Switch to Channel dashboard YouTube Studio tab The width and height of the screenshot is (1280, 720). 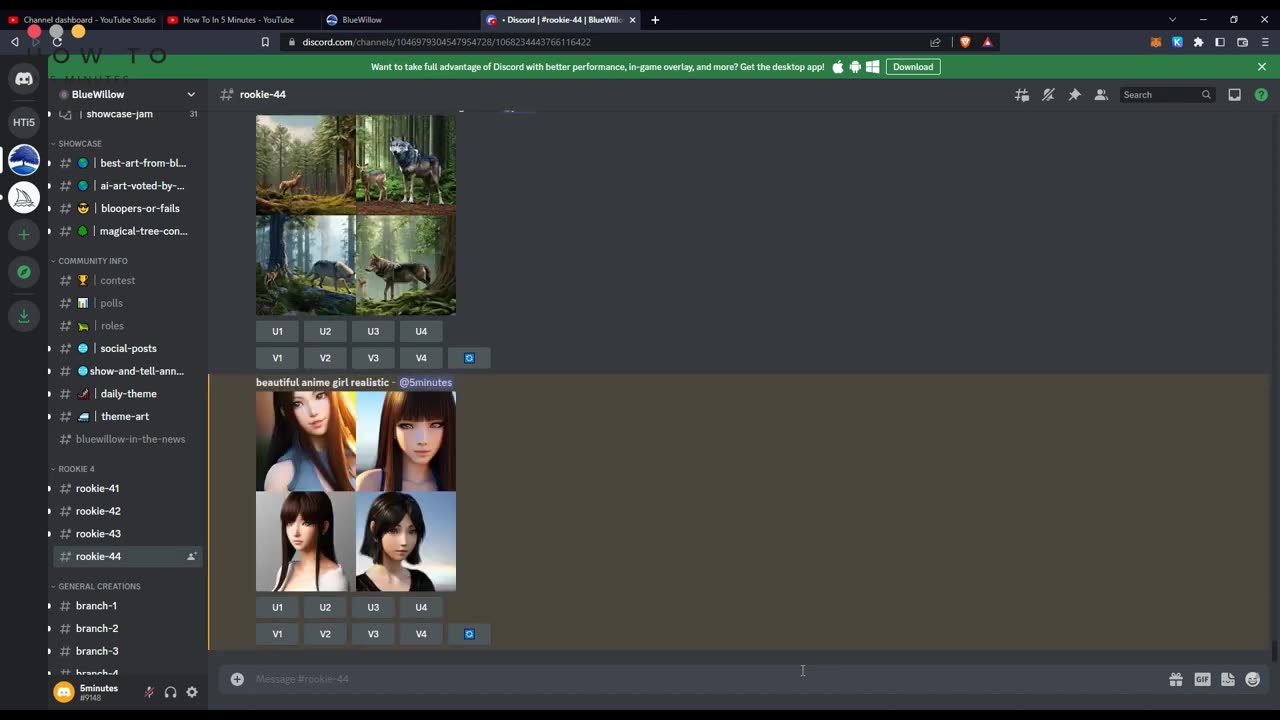point(81,19)
